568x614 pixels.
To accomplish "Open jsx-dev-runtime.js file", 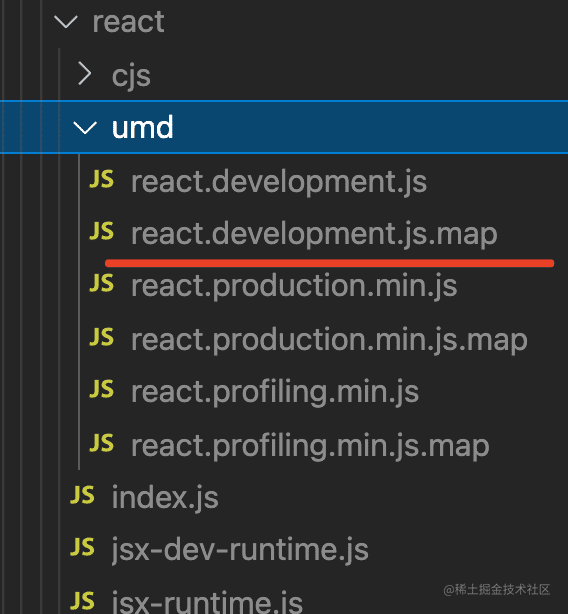I will tap(240, 550).
